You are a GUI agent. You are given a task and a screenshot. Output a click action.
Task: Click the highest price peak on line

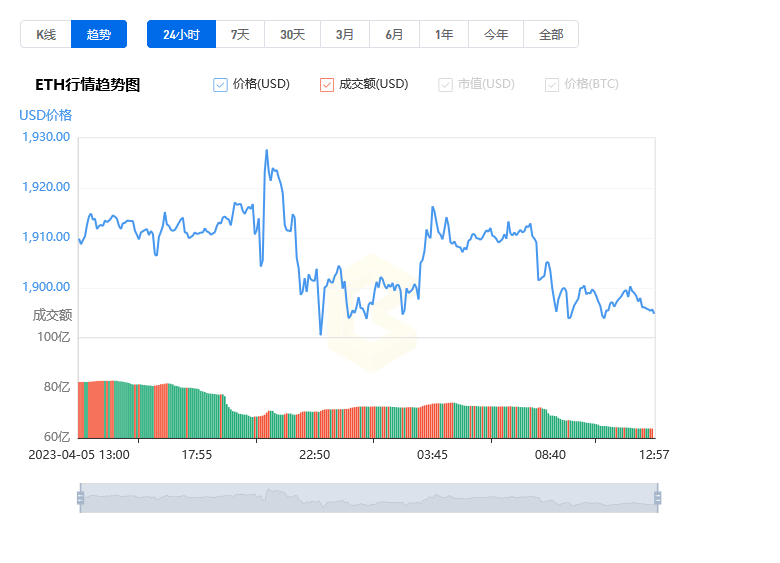coord(267,150)
